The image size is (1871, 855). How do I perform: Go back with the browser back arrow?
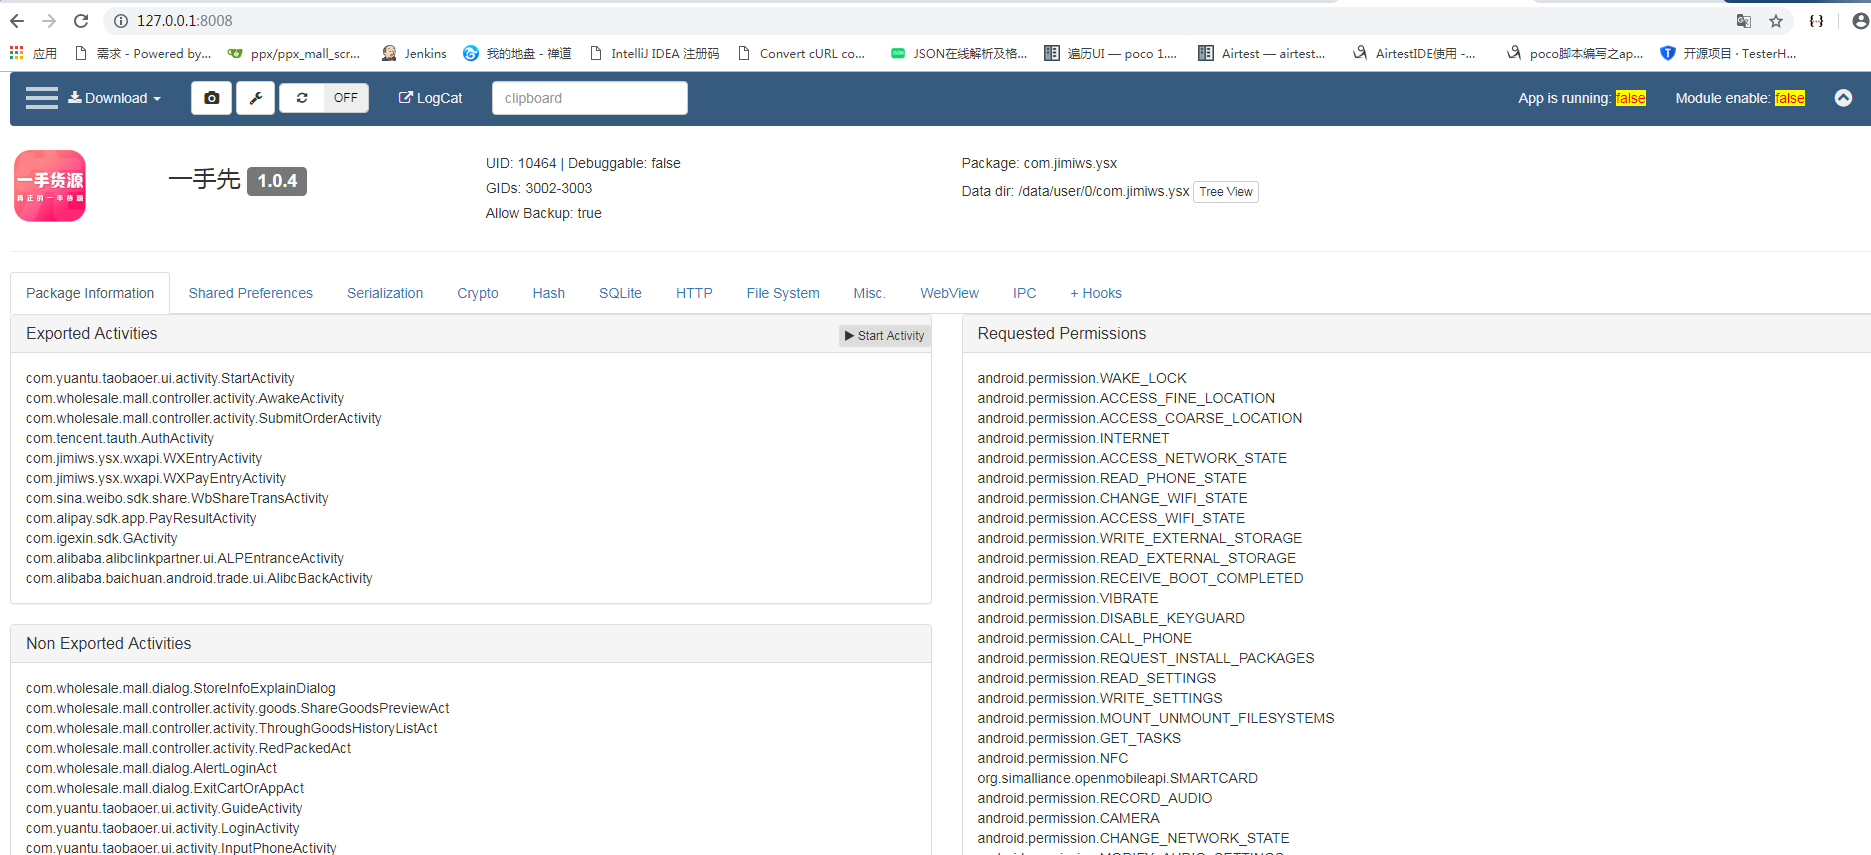(17, 21)
